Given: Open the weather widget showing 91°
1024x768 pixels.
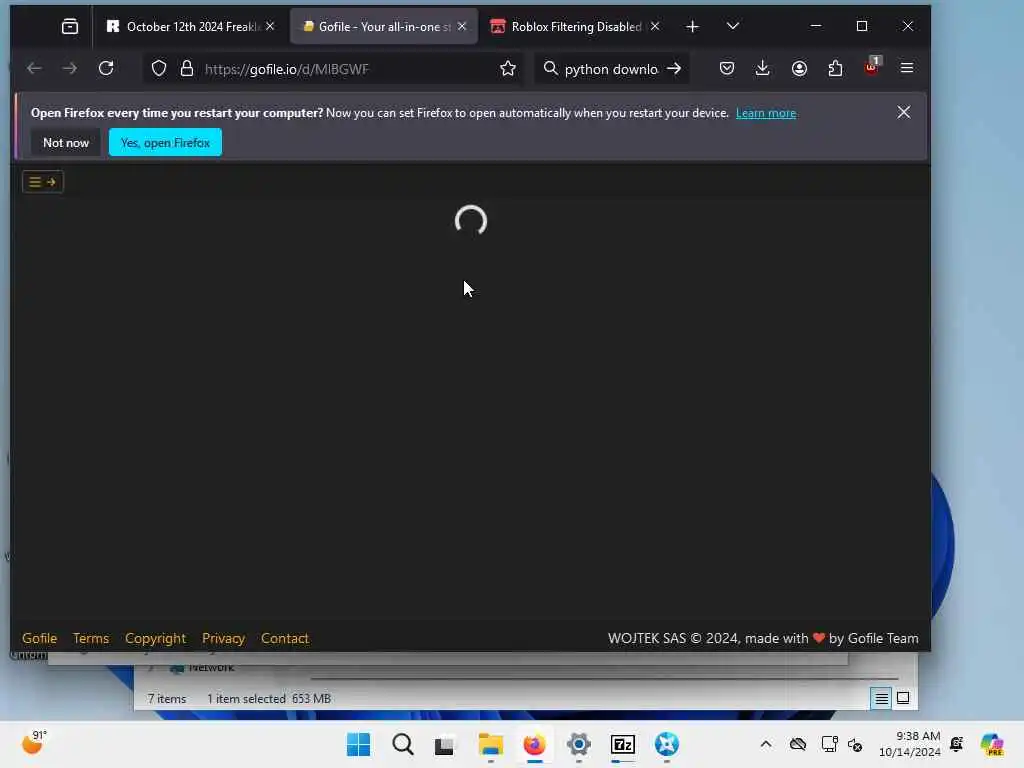Looking at the screenshot, I should click(34, 743).
